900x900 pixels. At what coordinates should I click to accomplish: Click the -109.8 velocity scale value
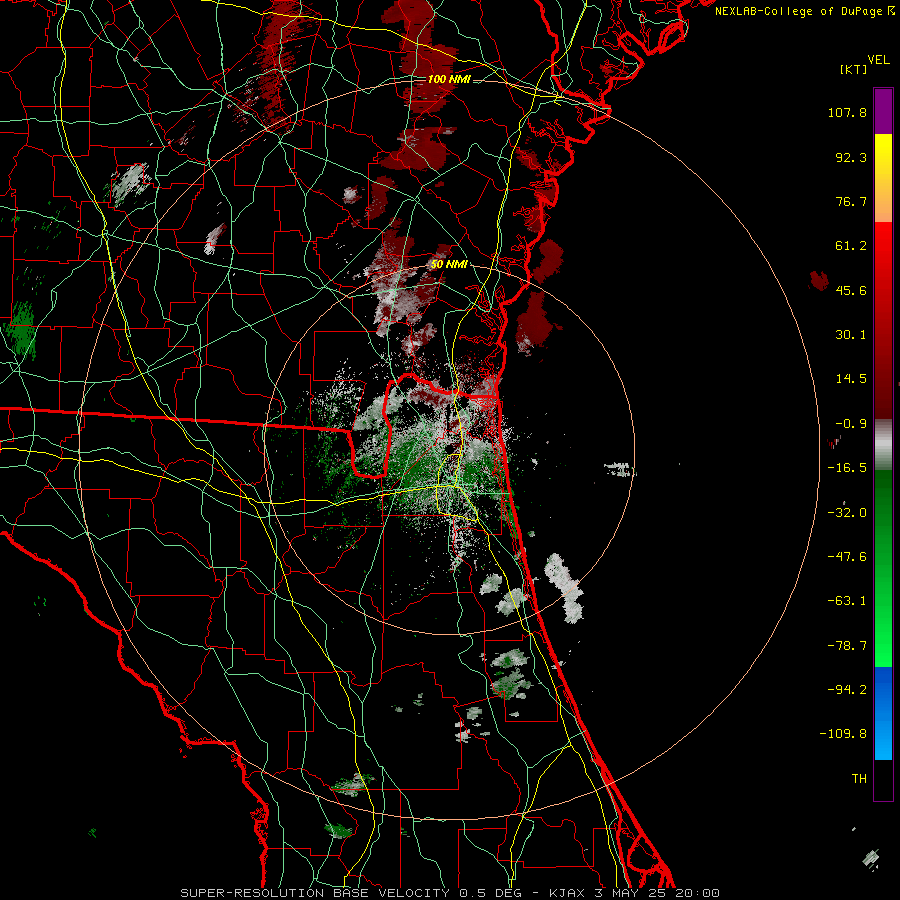tap(844, 734)
